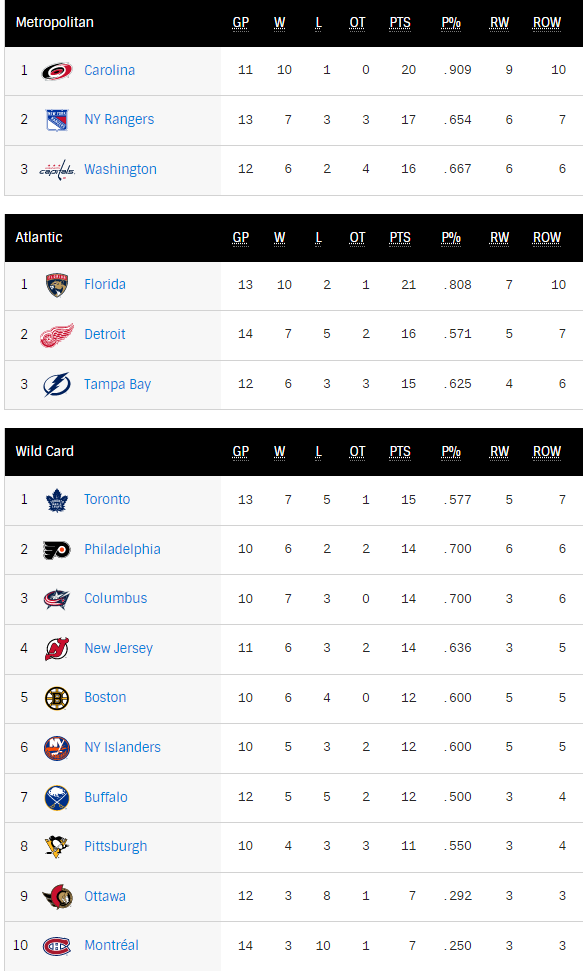Click Wild Card P% column header
Viewport: 583px width, 971px height.
pos(450,452)
